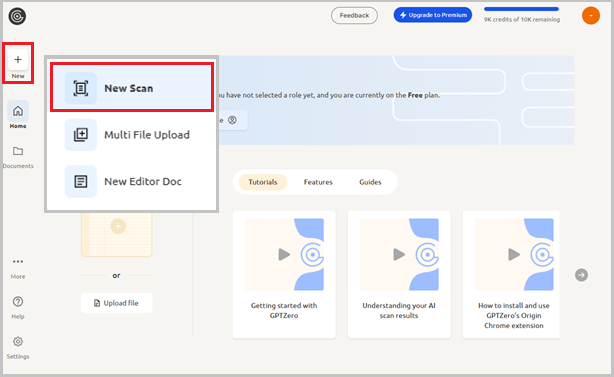Switch to the Guides tab
This screenshot has width=614, height=377.
(x=370, y=182)
